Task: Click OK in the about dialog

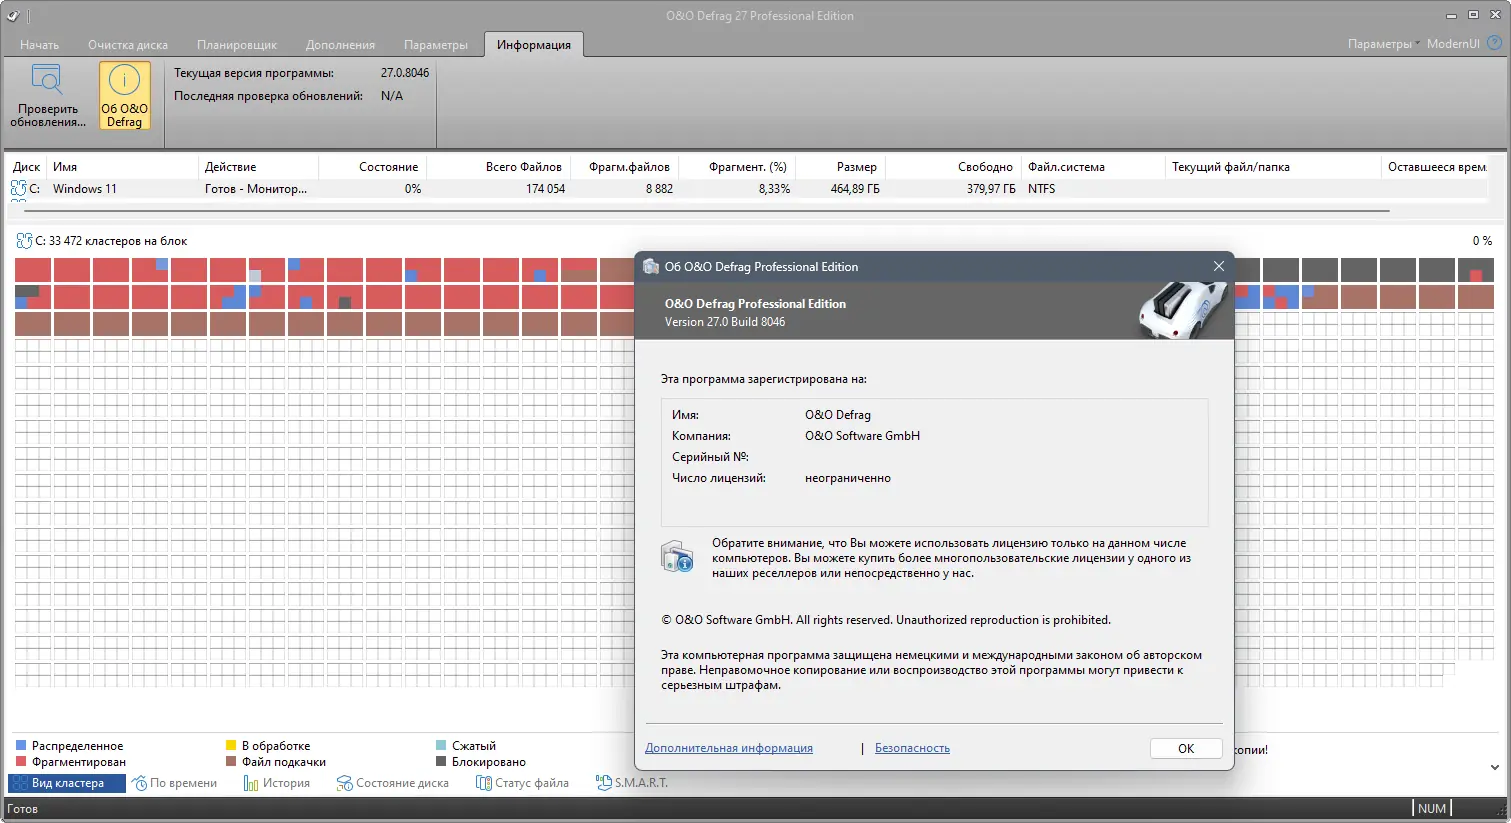Action: (1186, 749)
